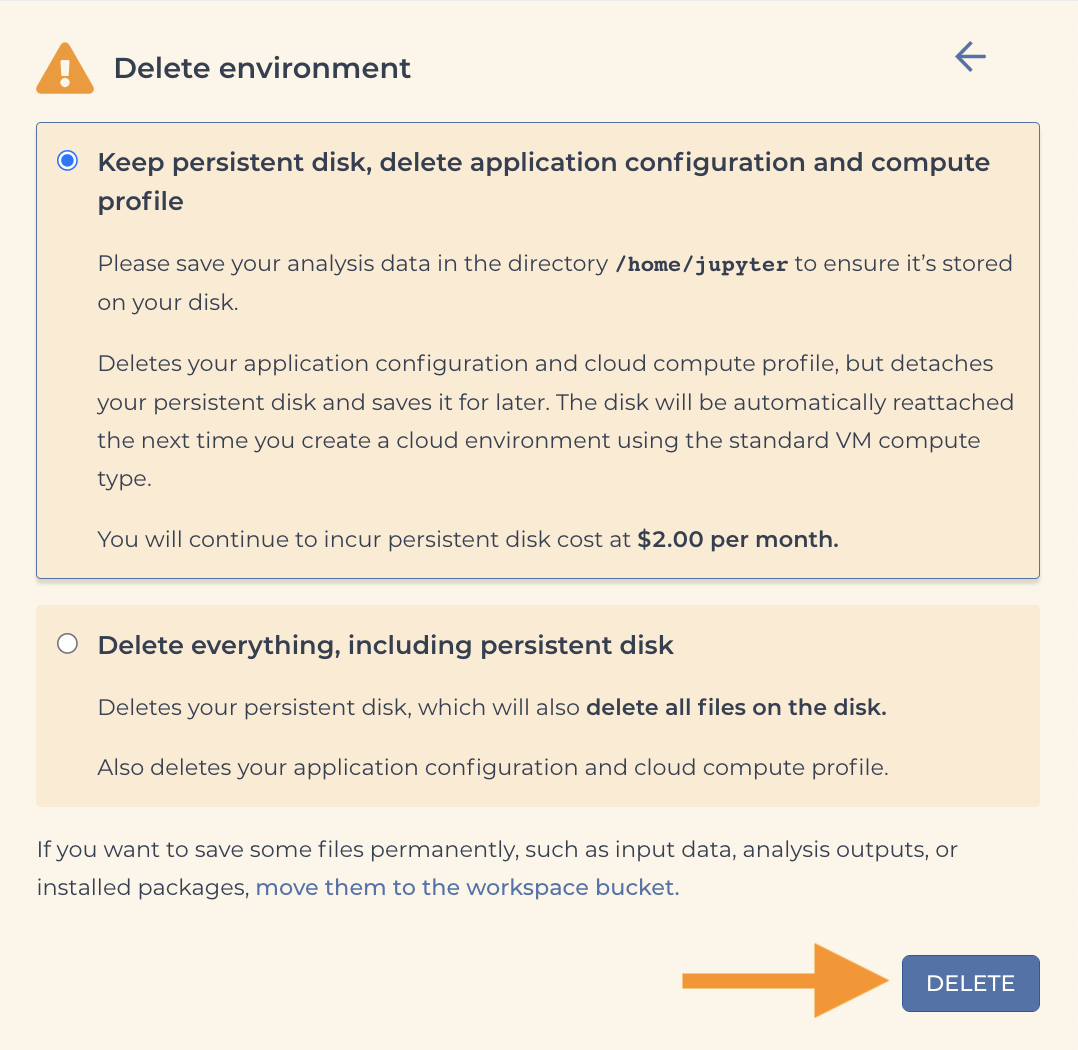Click the selected keep-disk radio control
The height and width of the screenshot is (1050, 1078).
pos(67,159)
